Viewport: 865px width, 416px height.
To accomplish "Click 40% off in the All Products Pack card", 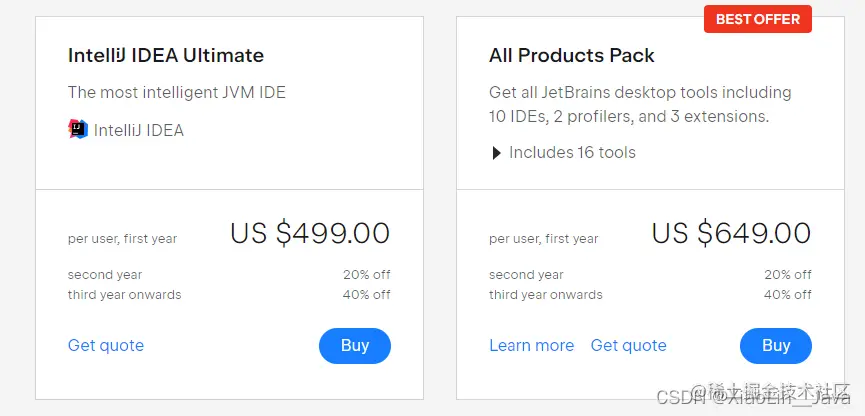I will (x=788, y=295).
